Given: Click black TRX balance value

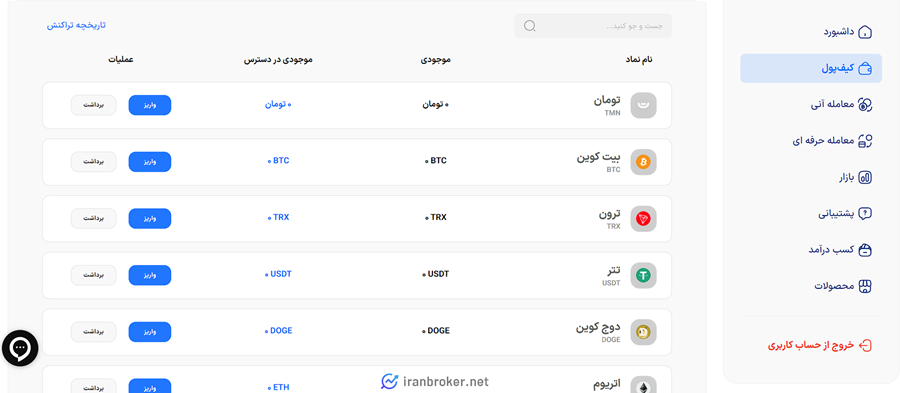Looking at the screenshot, I should click(x=436, y=217).
